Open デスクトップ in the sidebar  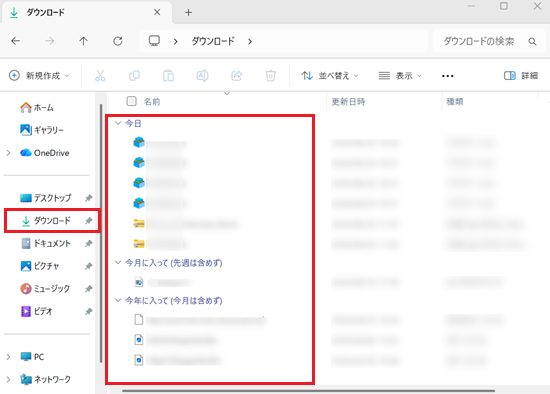click(x=46, y=198)
